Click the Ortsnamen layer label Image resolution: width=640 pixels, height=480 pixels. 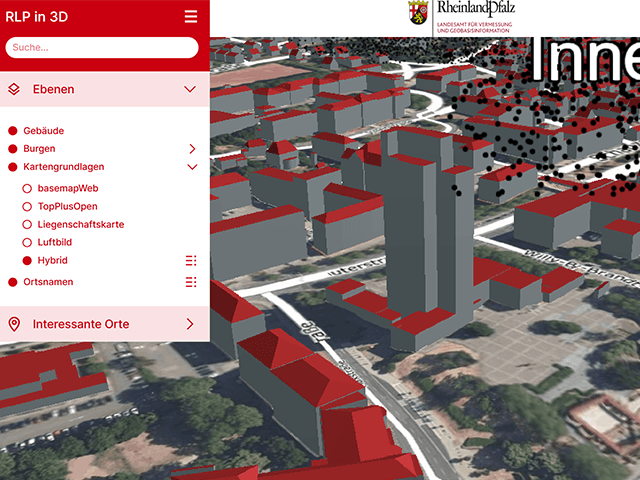(x=48, y=282)
